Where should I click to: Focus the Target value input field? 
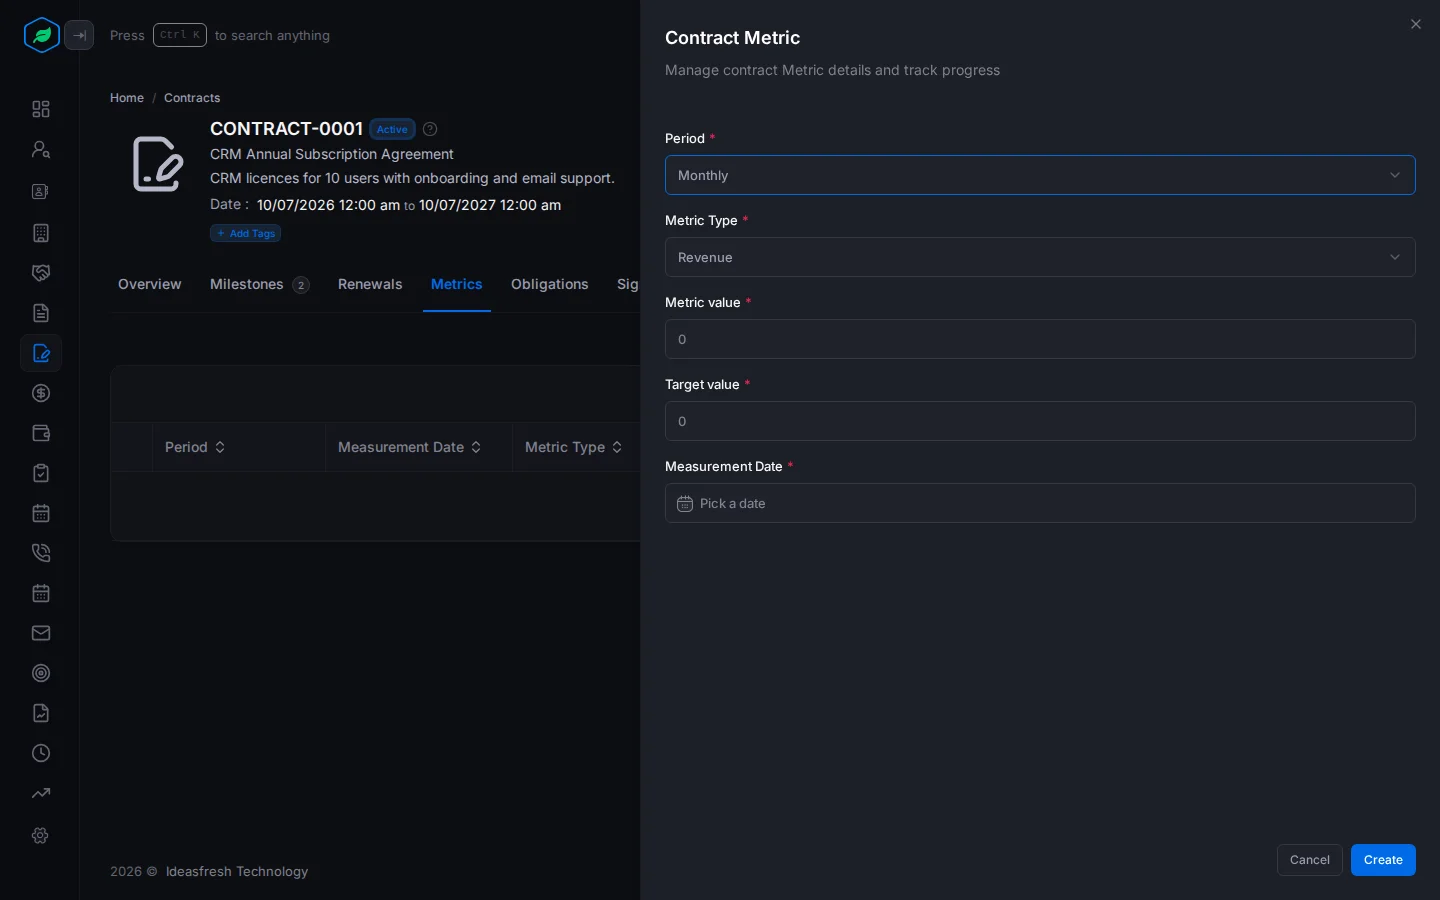(x=1040, y=421)
